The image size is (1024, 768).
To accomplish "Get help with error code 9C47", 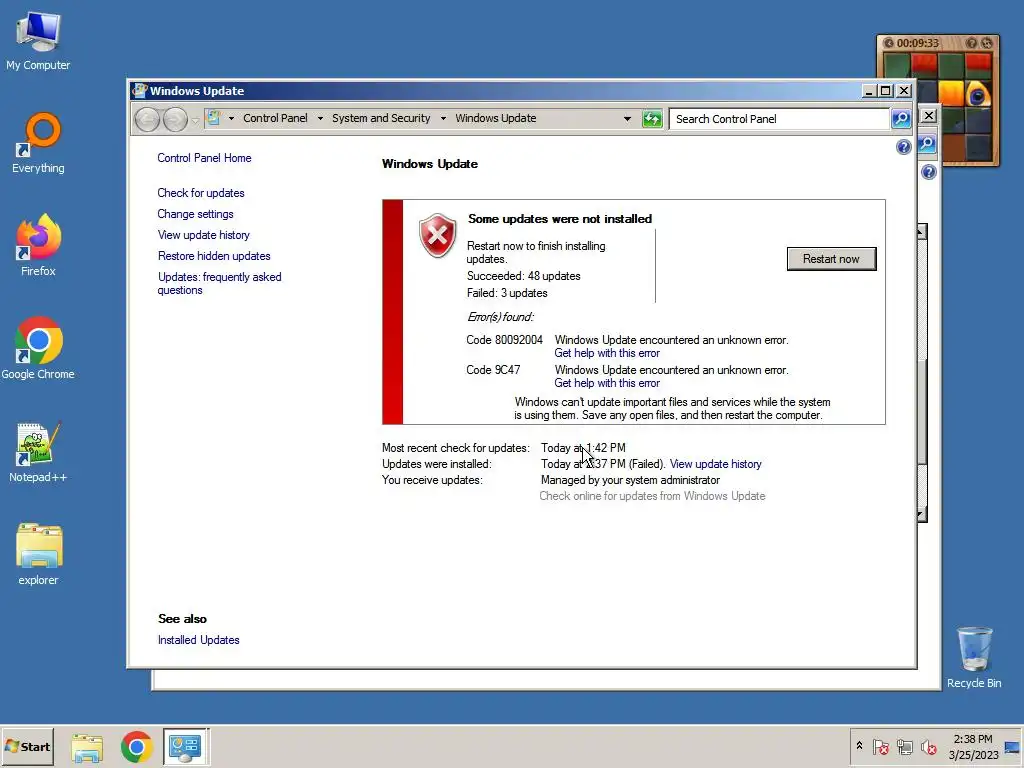I will click(x=607, y=383).
